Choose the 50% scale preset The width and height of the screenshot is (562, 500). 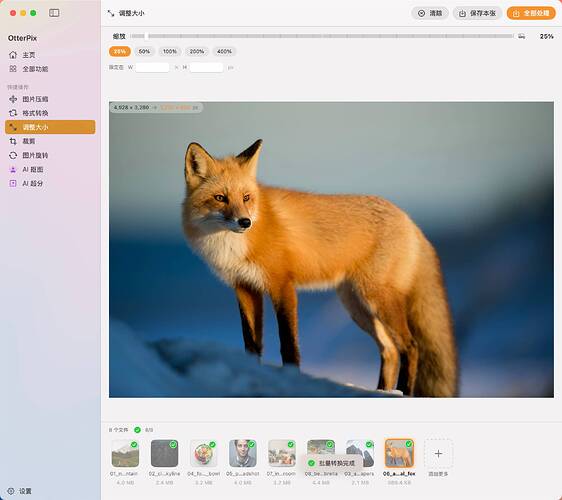point(144,52)
